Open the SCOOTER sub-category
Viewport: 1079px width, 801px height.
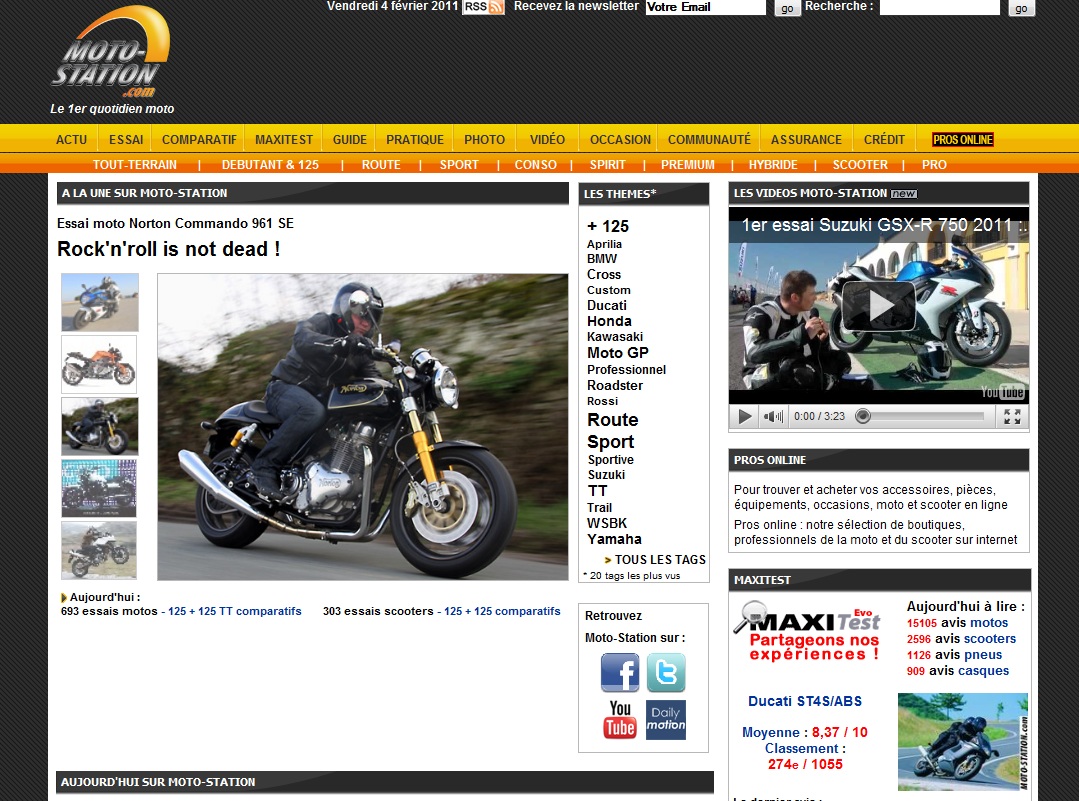[860, 165]
